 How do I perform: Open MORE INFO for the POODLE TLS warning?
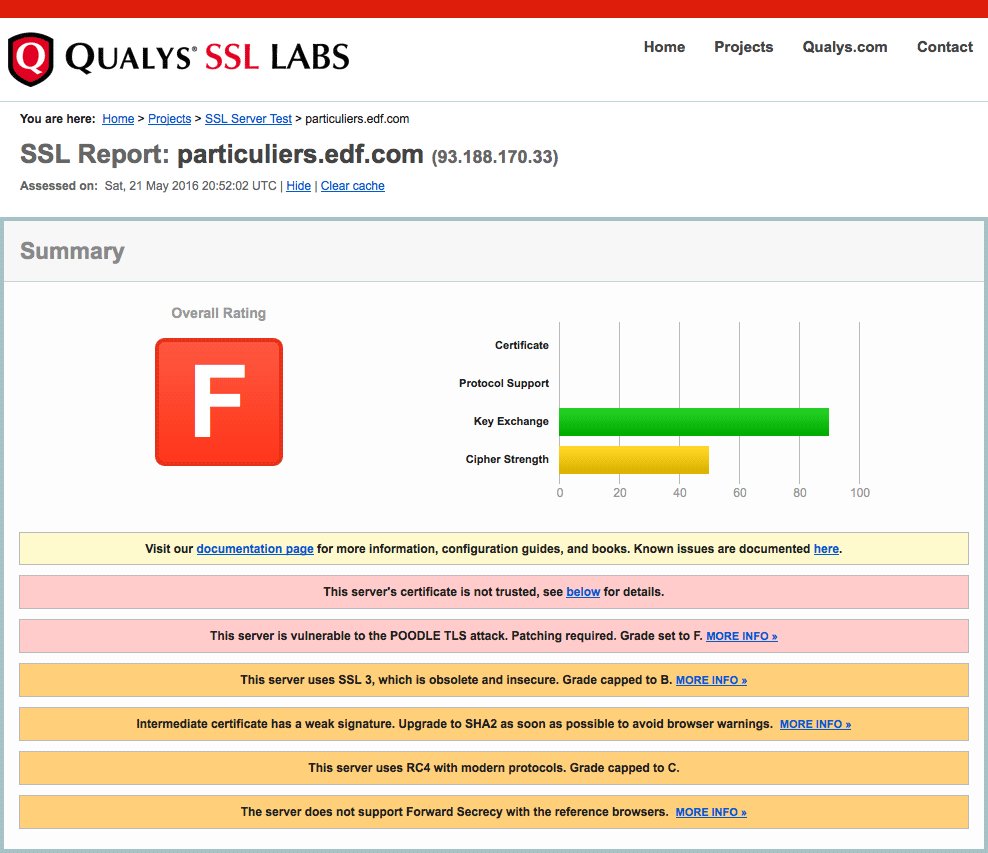742,636
